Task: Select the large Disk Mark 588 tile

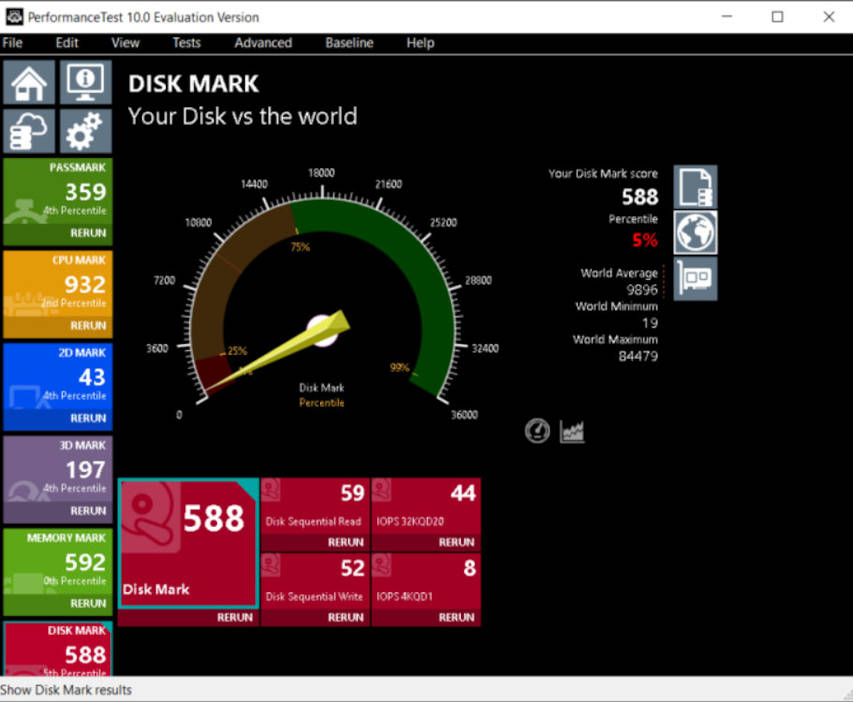Action: [188, 543]
